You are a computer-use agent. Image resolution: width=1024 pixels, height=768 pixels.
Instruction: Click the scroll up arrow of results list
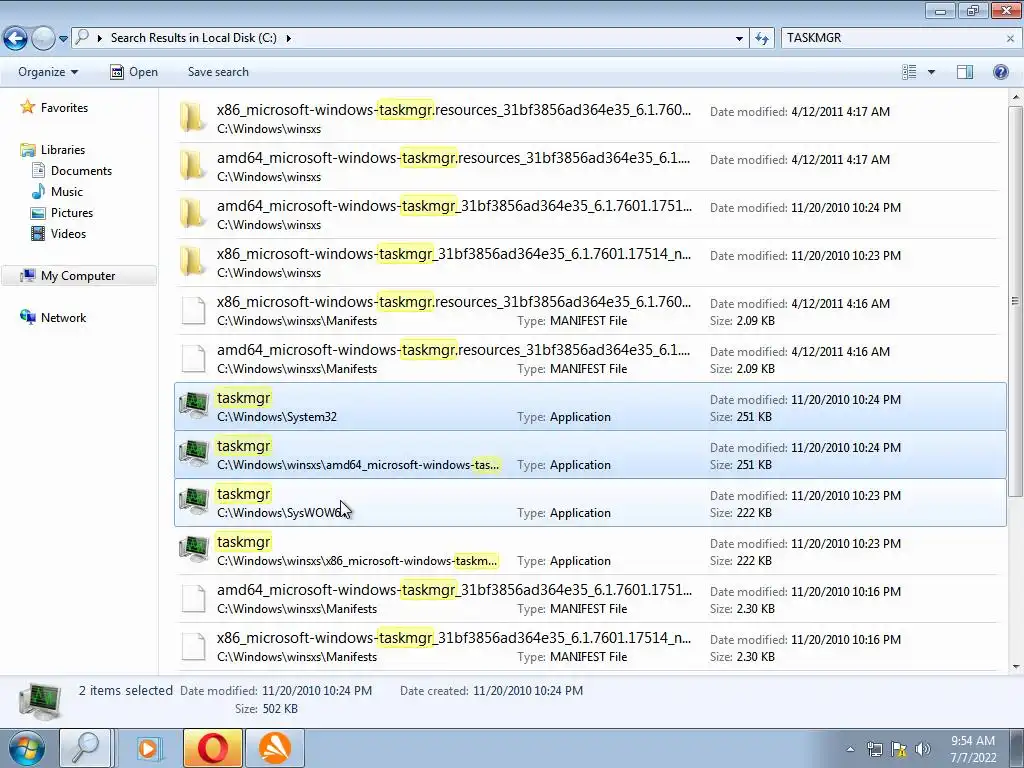click(1015, 97)
